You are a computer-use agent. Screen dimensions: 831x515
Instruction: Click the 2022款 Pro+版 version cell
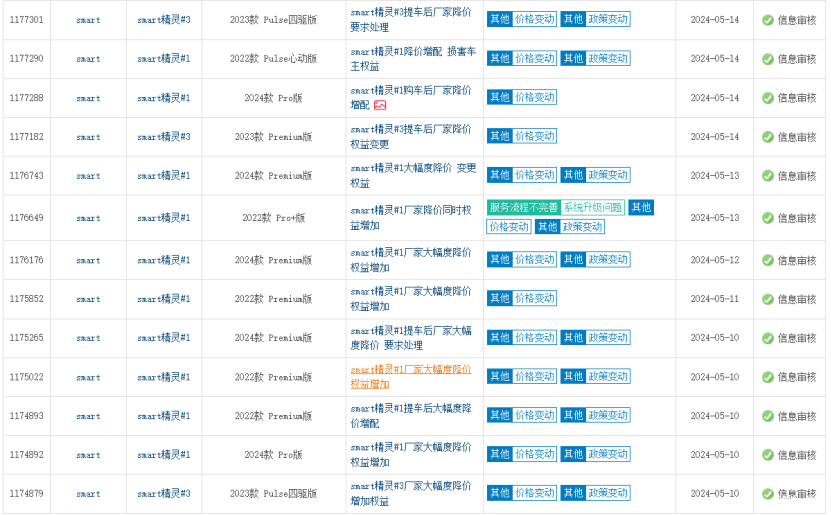pyautogui.click(x=273, y=218)
